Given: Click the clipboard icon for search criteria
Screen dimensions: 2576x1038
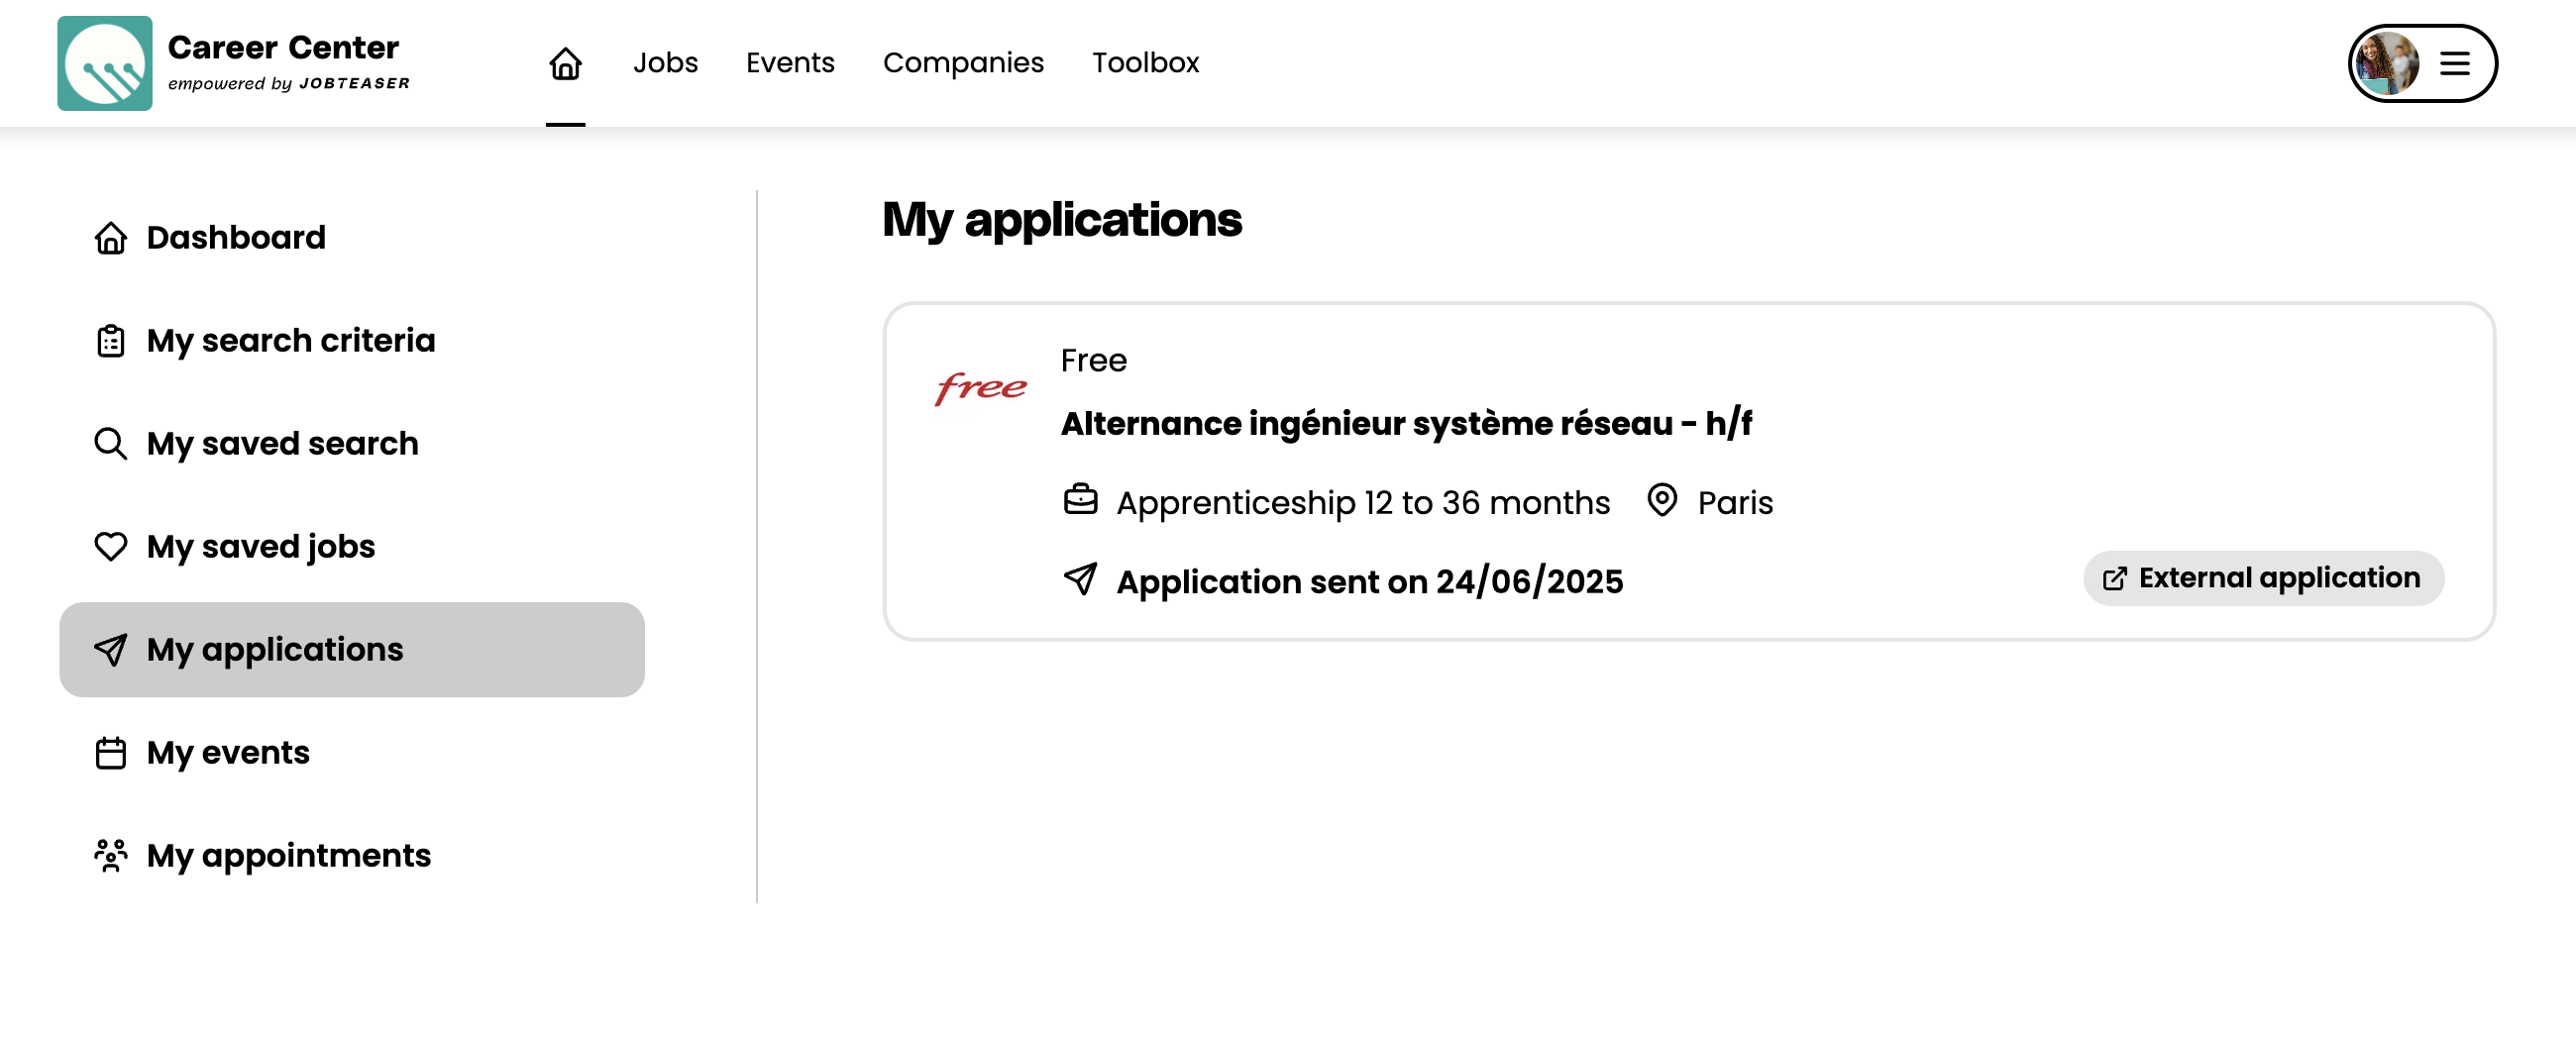Looking at the screenshot, I should [110, 341].
